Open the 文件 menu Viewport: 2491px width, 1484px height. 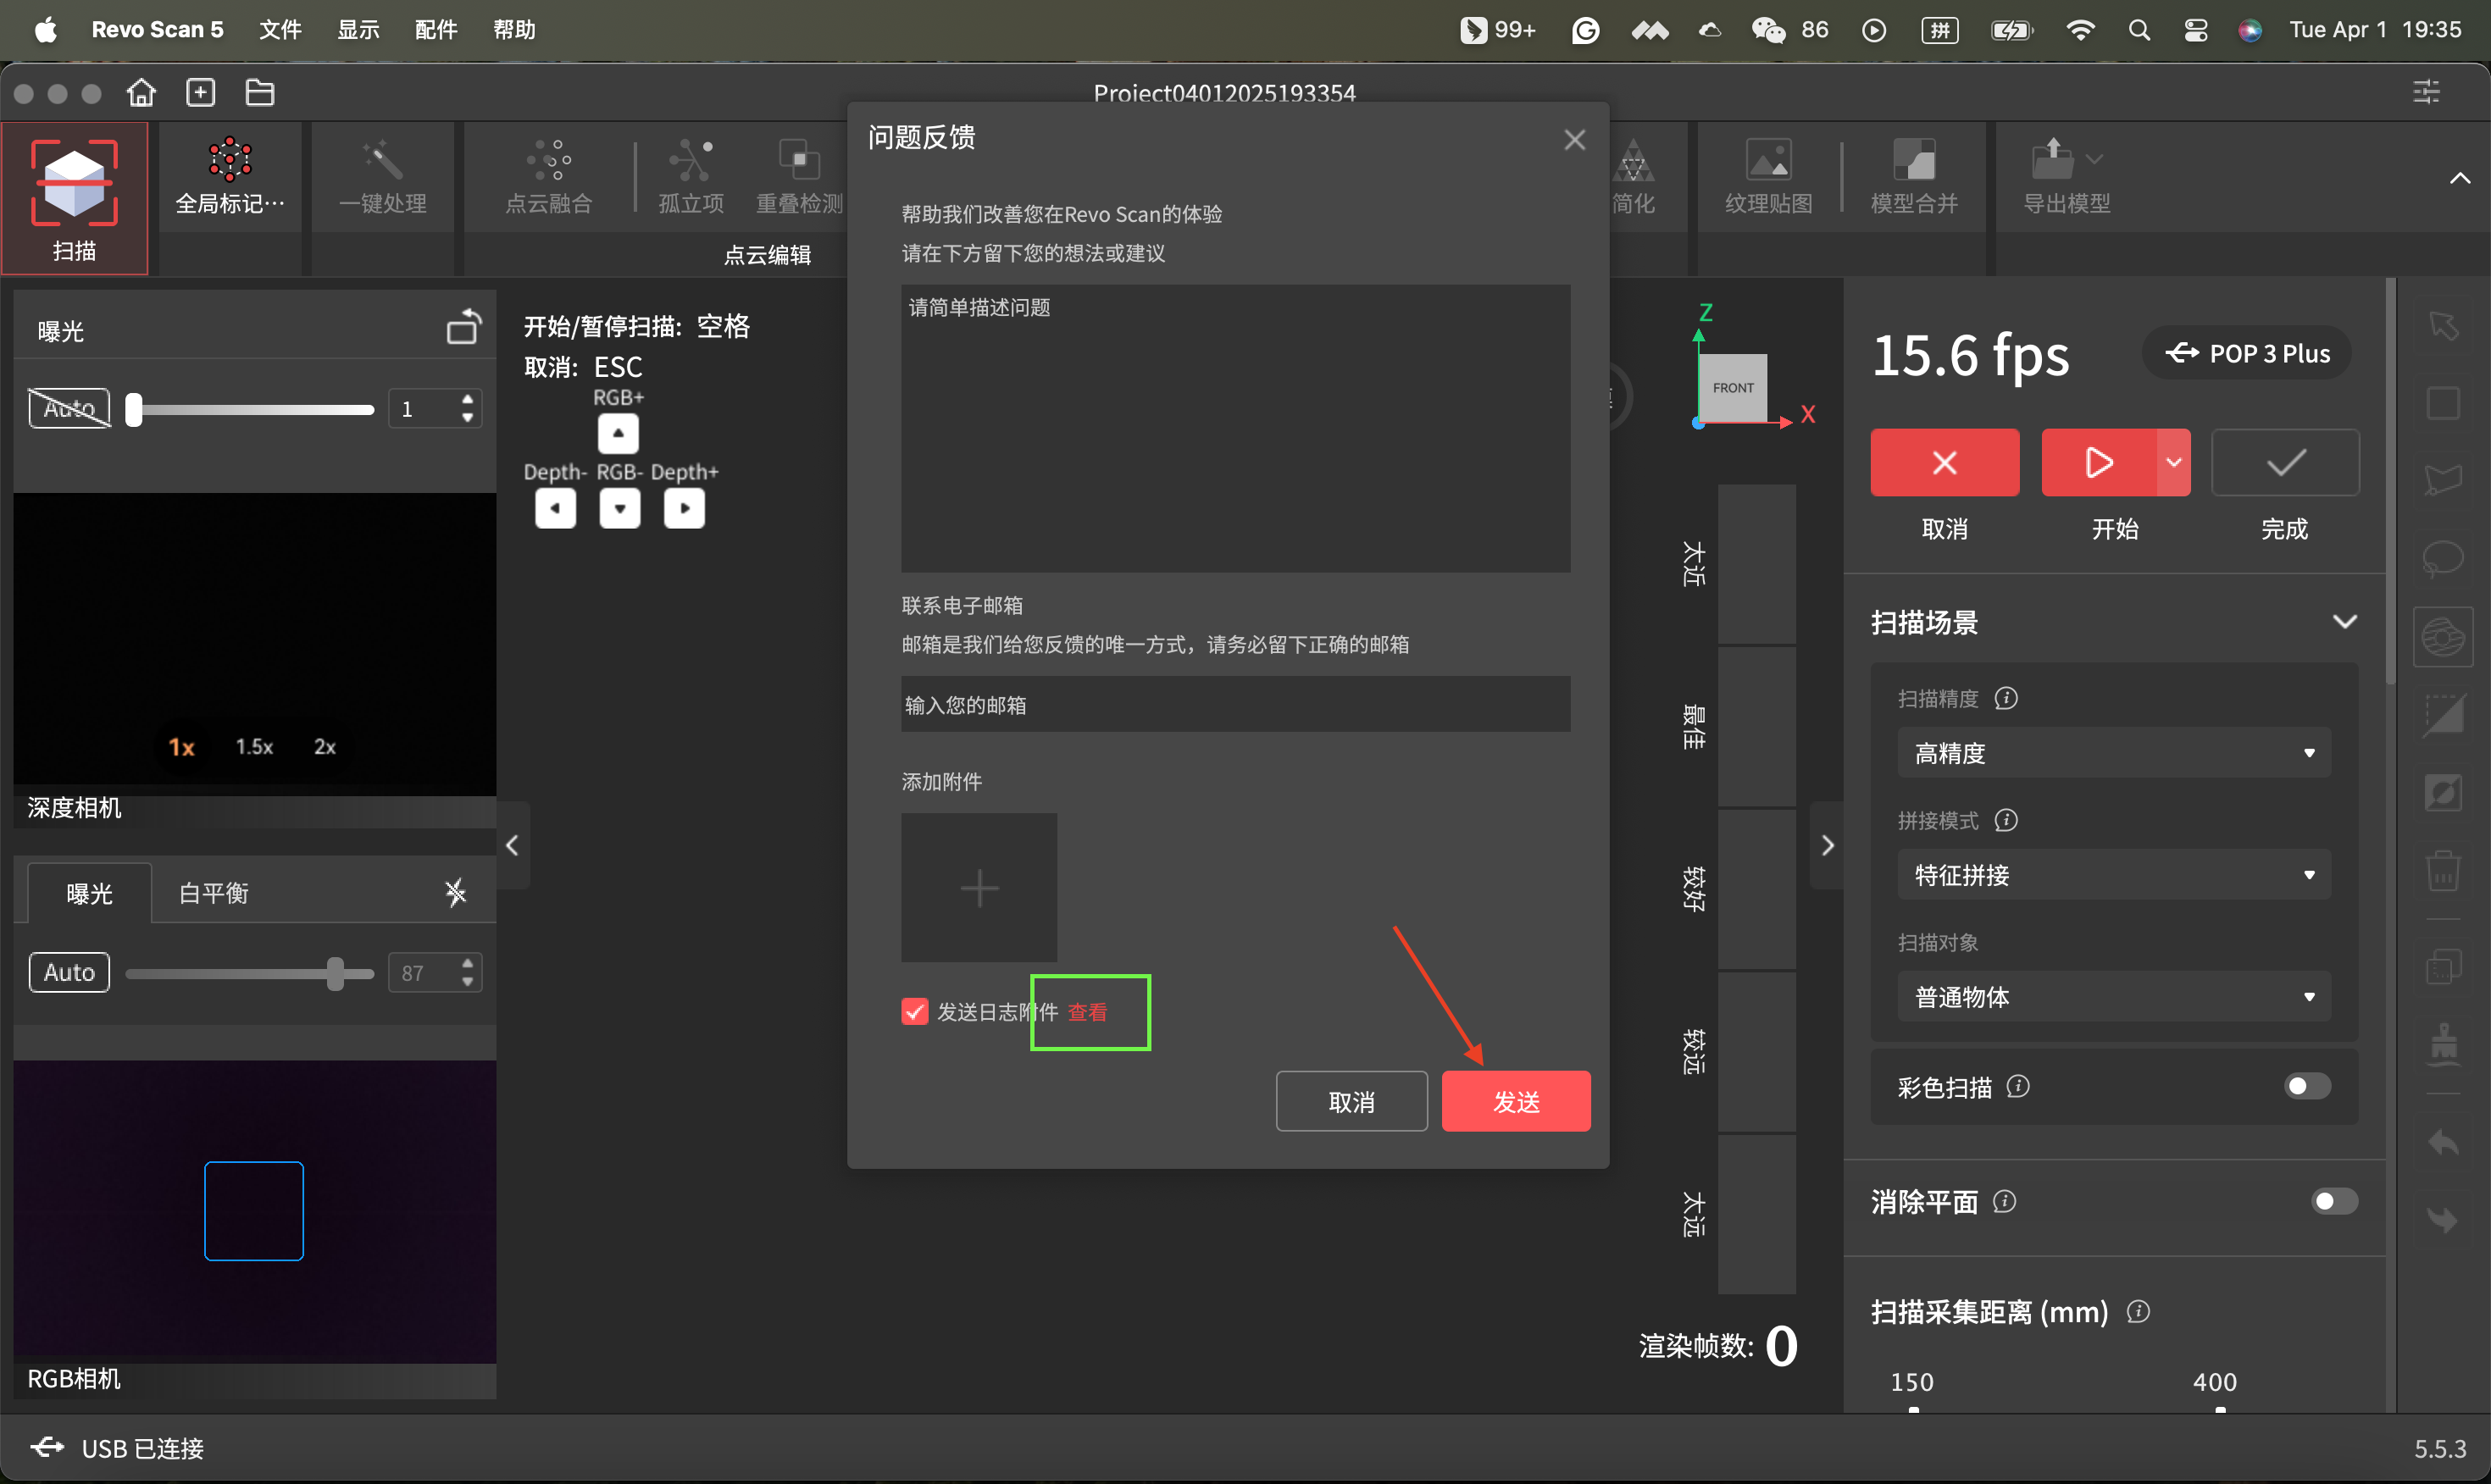280,30
